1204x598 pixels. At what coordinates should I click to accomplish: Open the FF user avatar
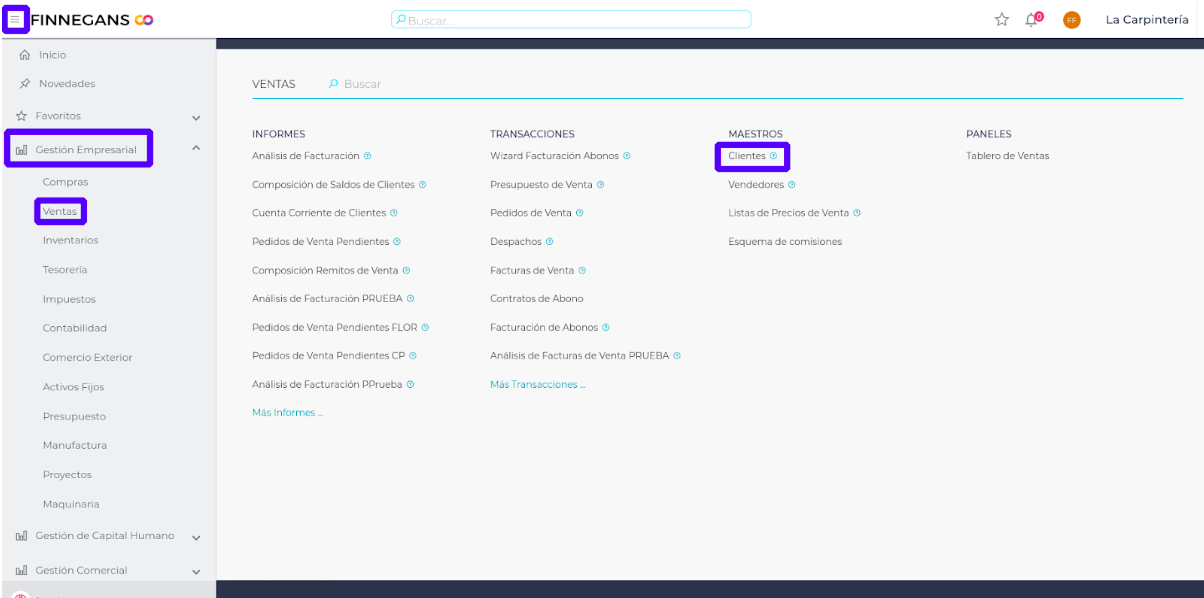click(x=1072, y=20)
